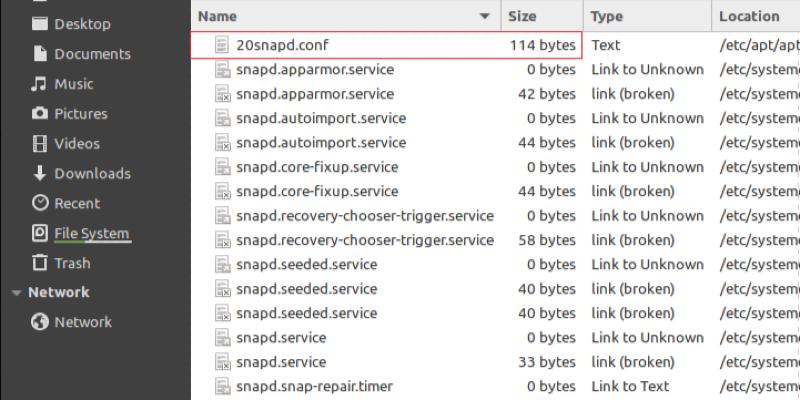Click the Desktop folder icon in sidebar
This screenshot has width=800, height=400.
pos(40,23)
